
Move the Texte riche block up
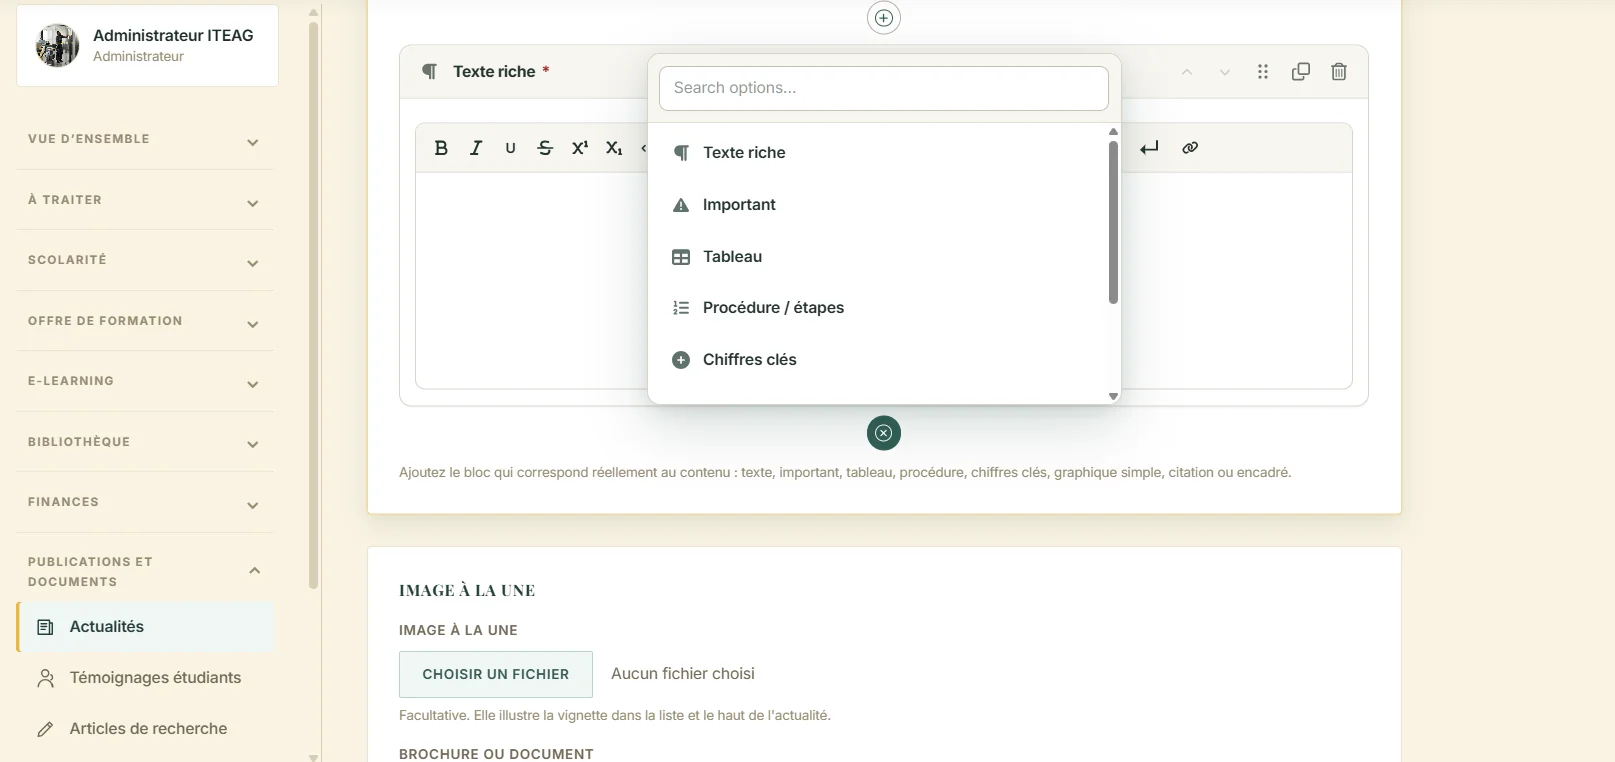[x=1187, y=72]
